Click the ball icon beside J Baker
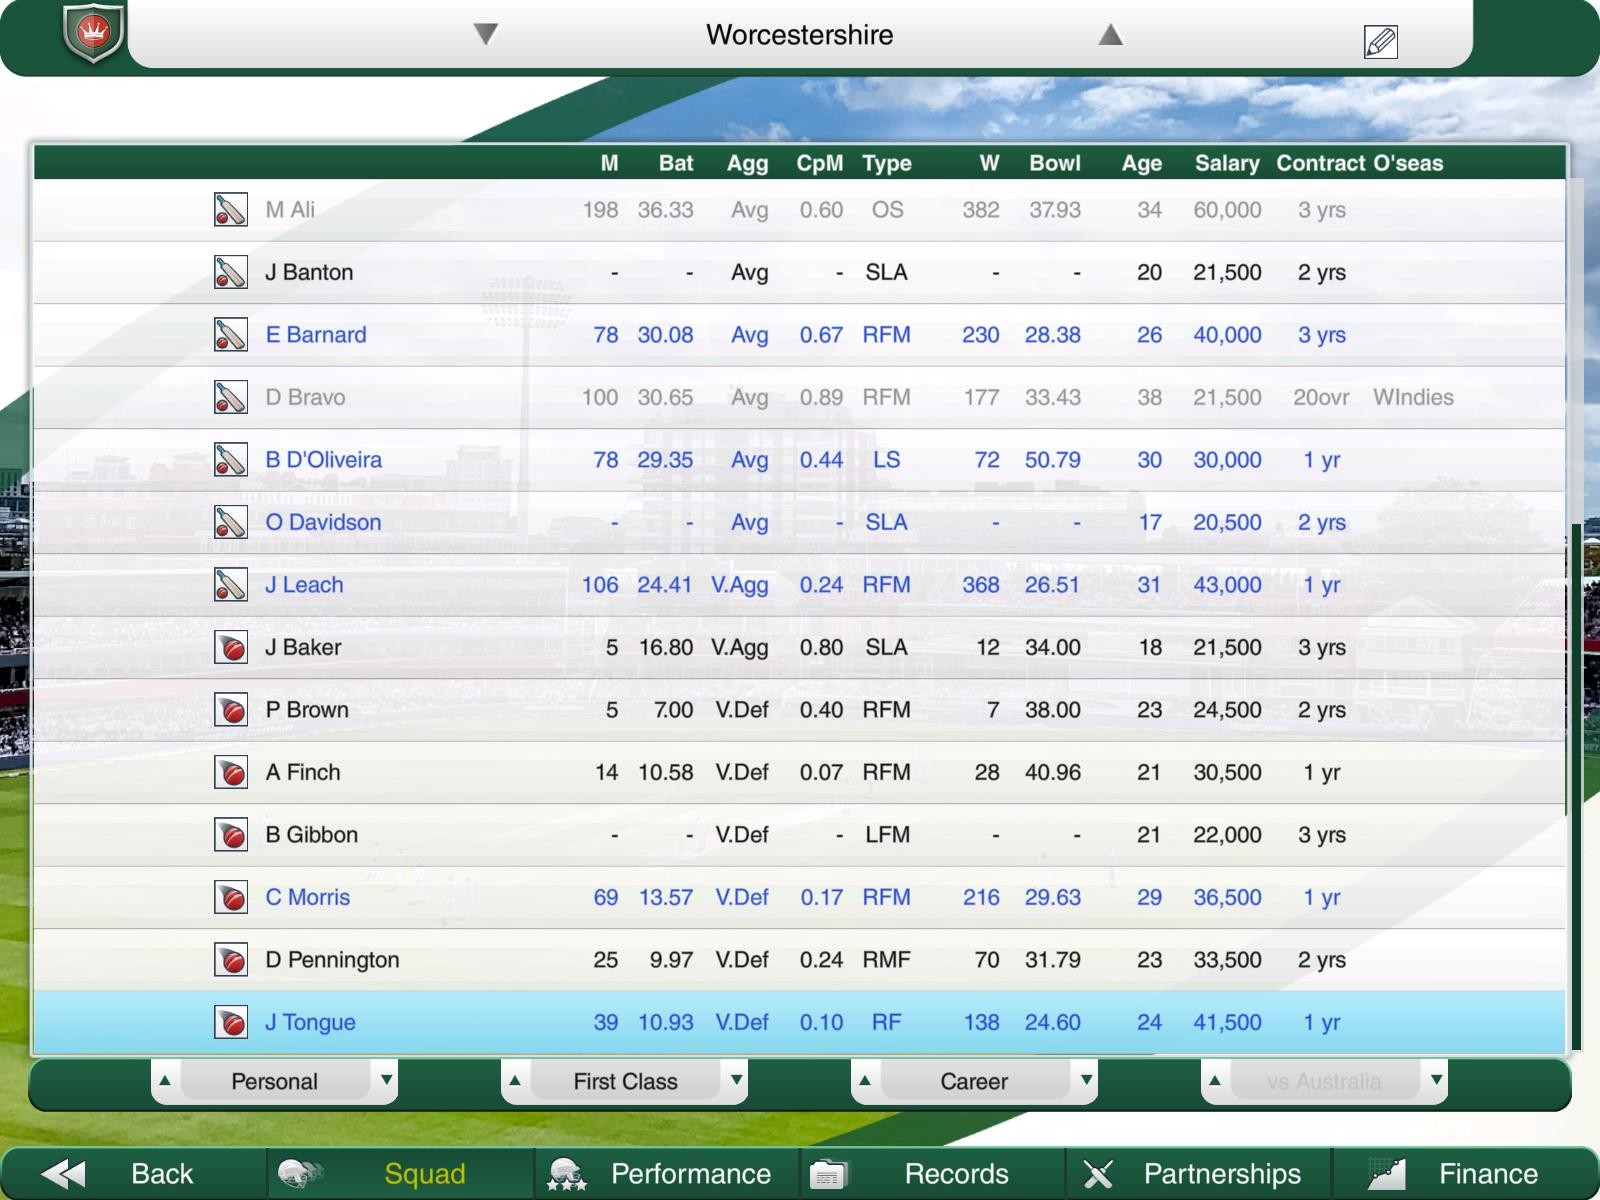The height and width of the screenshot is (1200, 1600). (231, 647)
